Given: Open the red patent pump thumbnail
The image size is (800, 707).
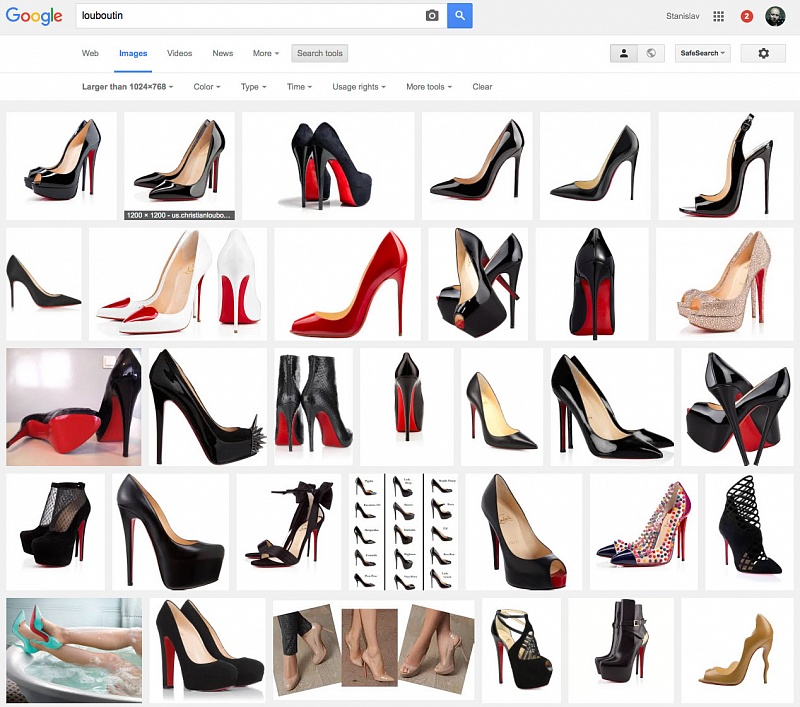Looking at the screenshot, I should point(347,284).
